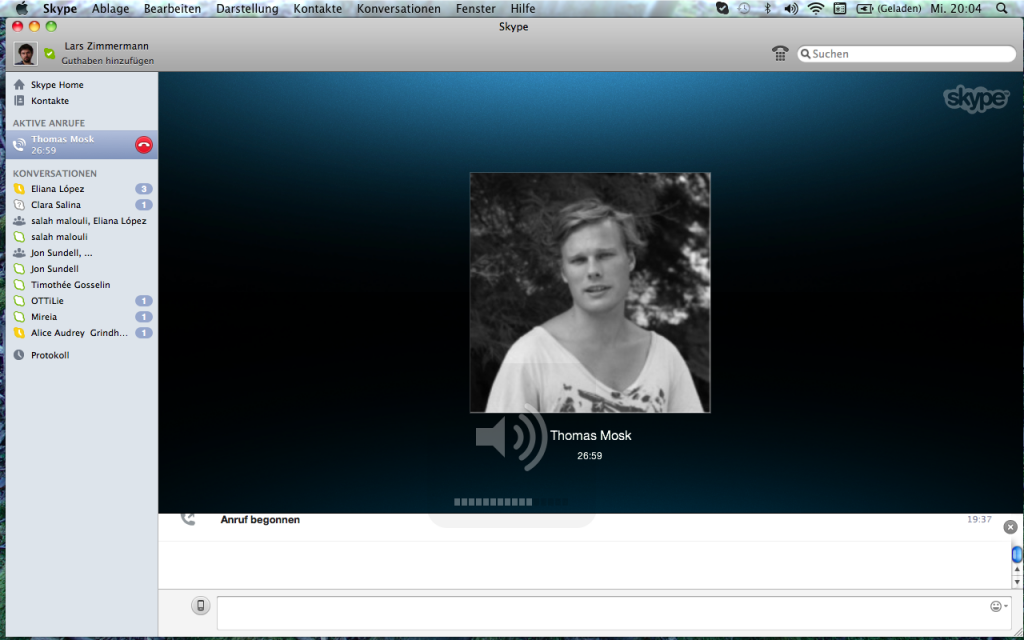Click the Anruf begonnen message
This screenshot has width=1024, height=640.
[x=260, y=520]
